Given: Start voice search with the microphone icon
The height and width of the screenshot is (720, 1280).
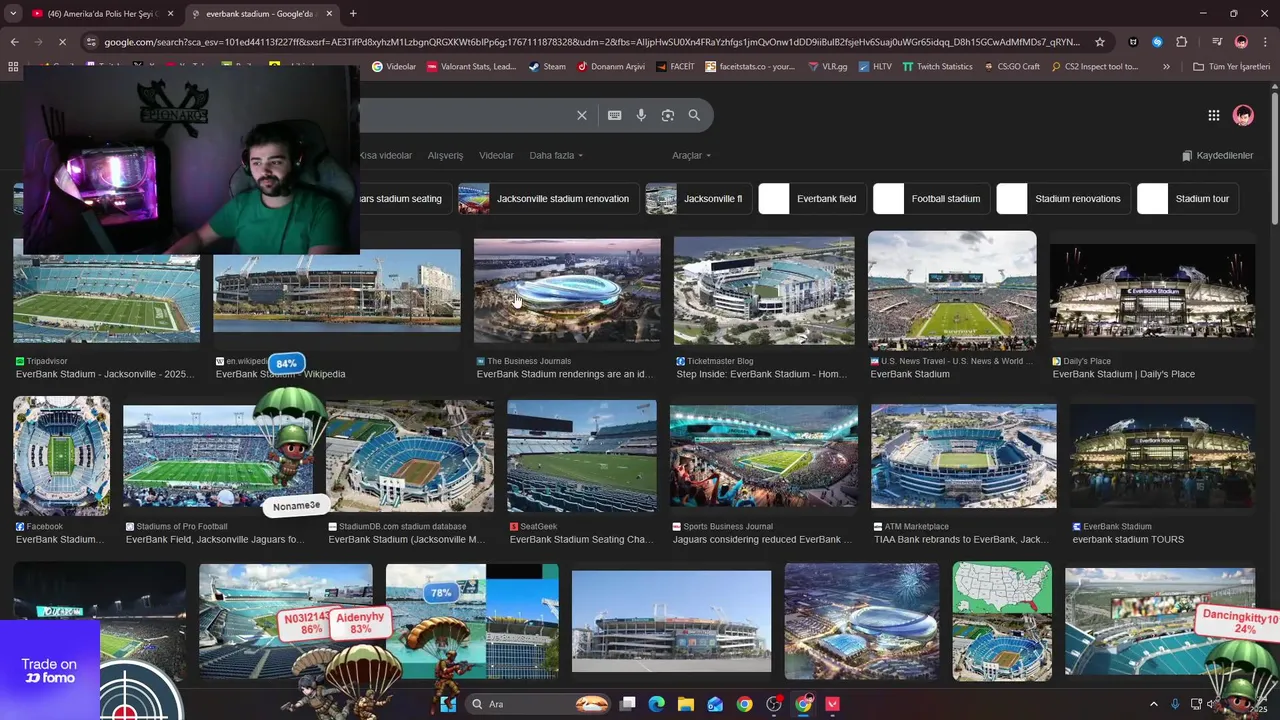Looking at the screenshot, I should point(641,115).
